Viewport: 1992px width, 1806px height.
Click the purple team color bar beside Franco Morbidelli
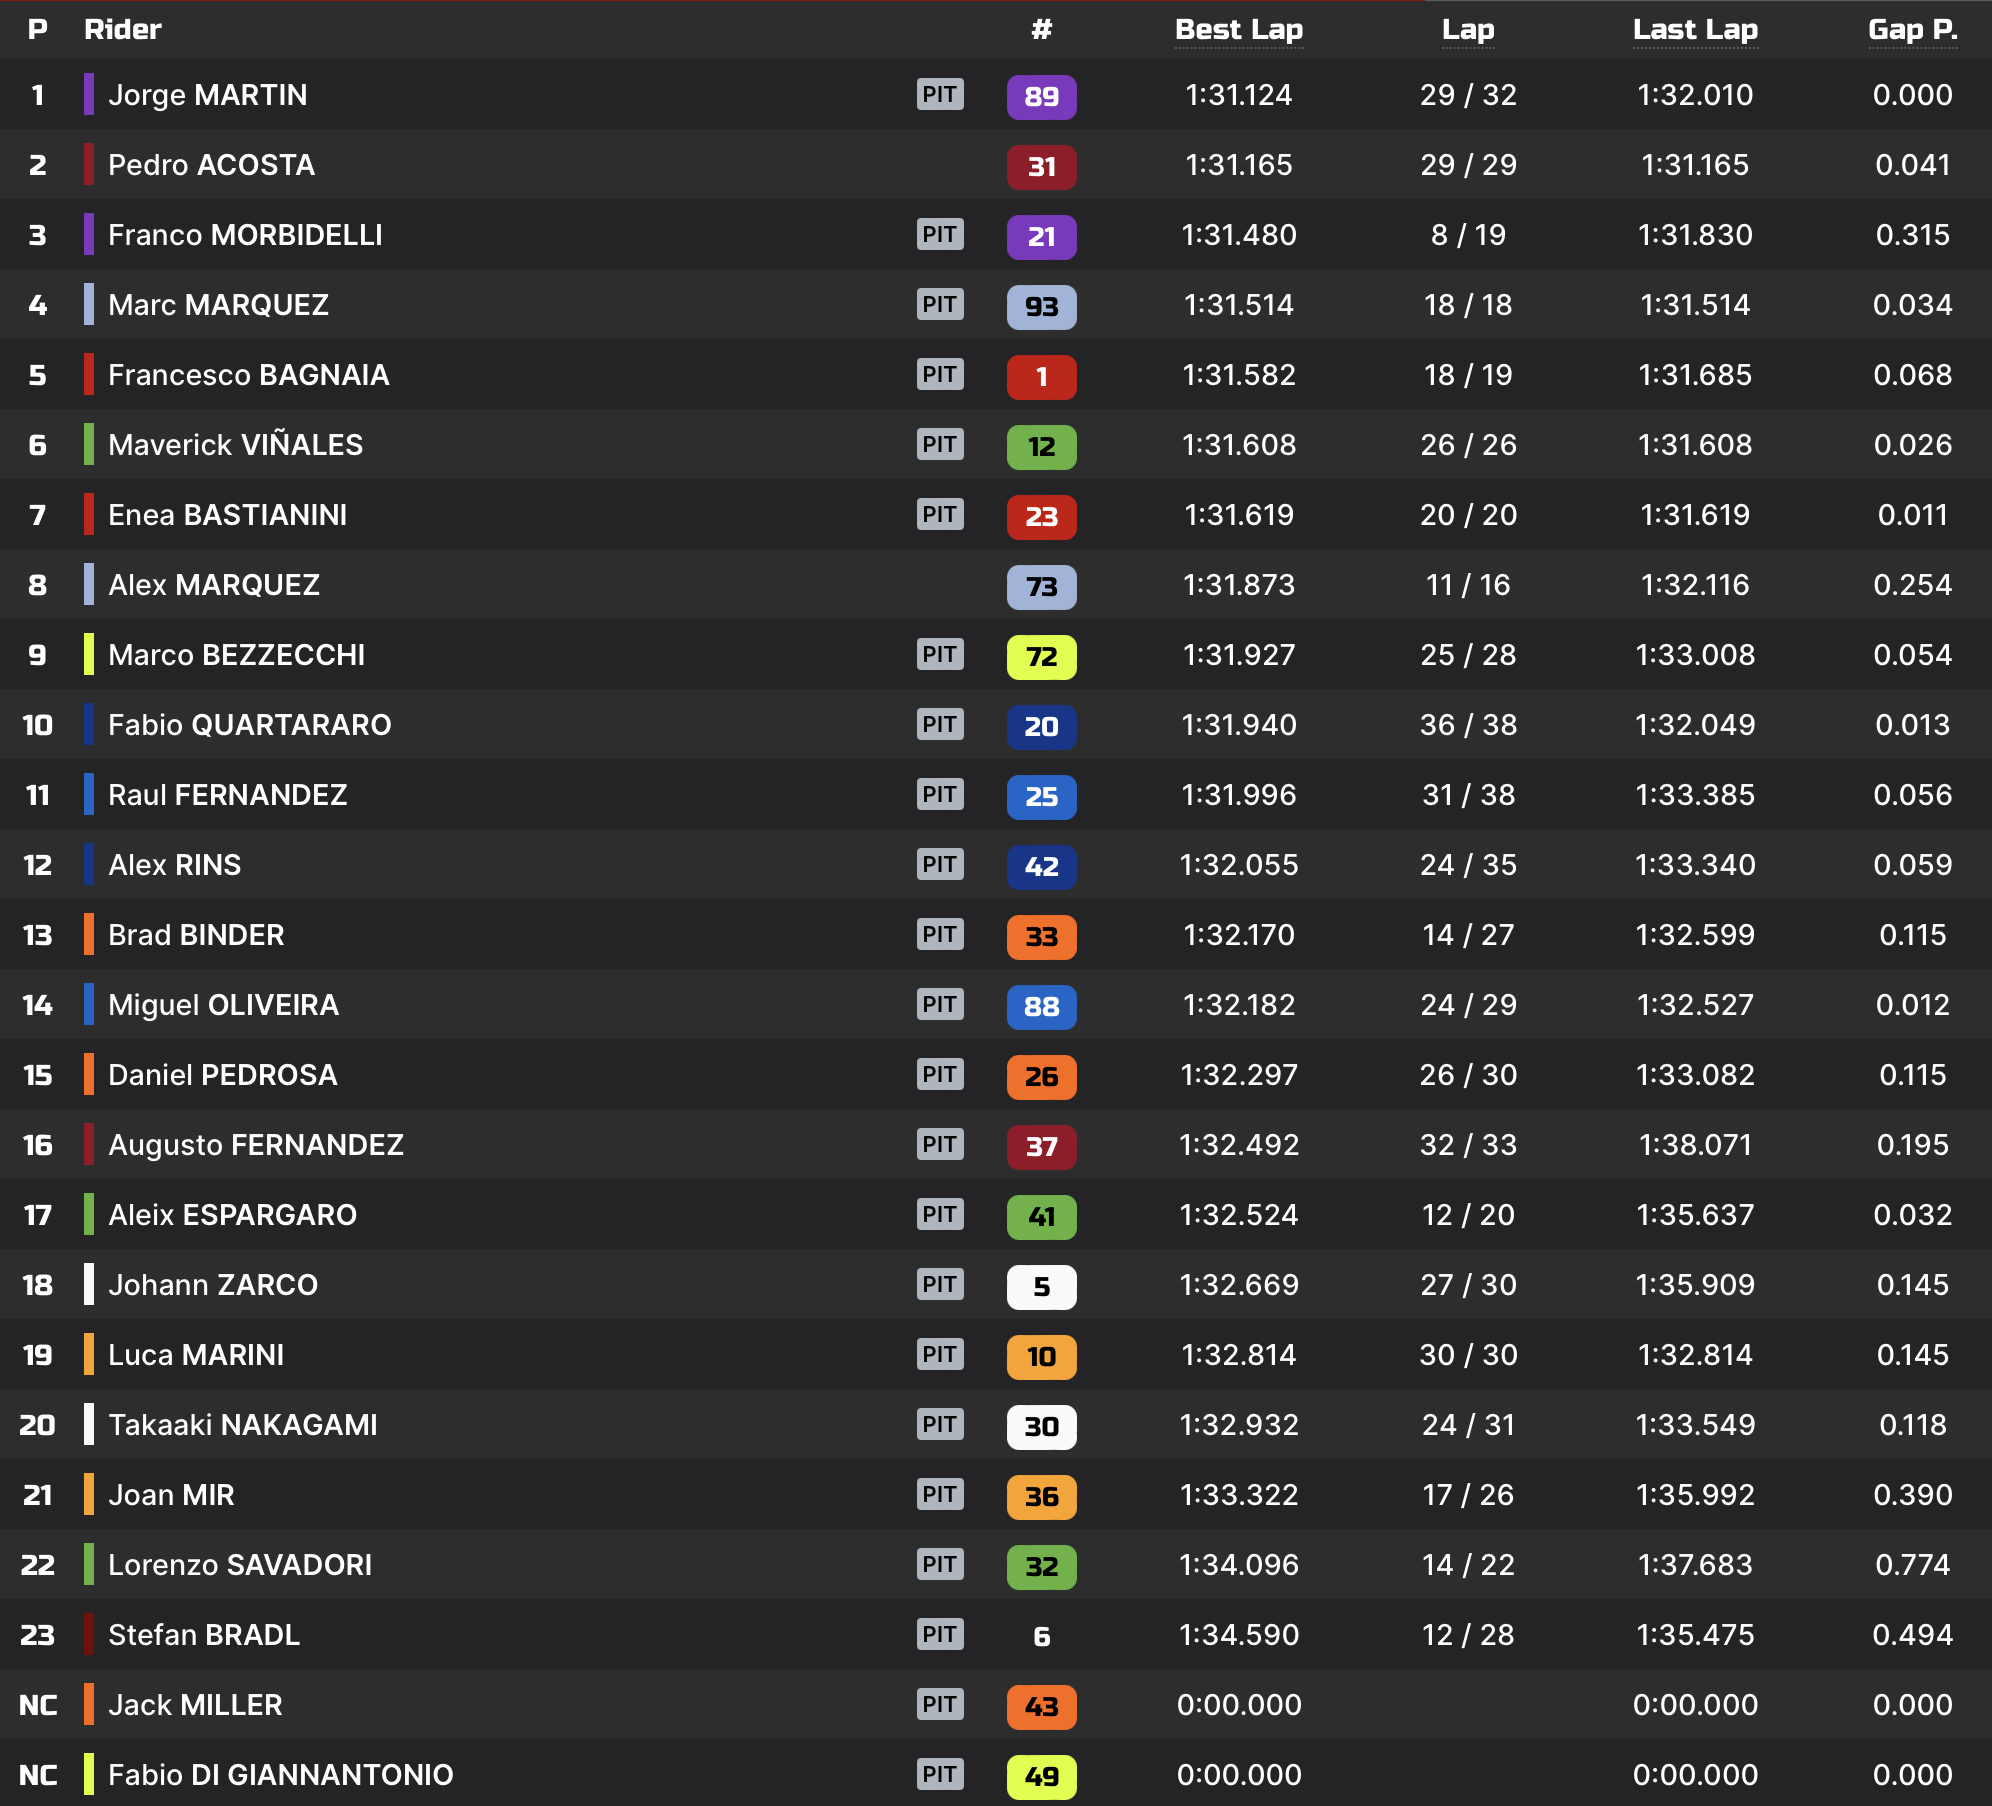pos(89,235)
